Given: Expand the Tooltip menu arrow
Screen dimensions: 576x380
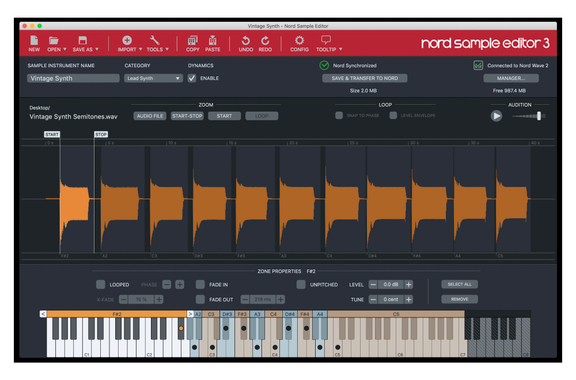Looking at the screenshot, I should [341, 49].
